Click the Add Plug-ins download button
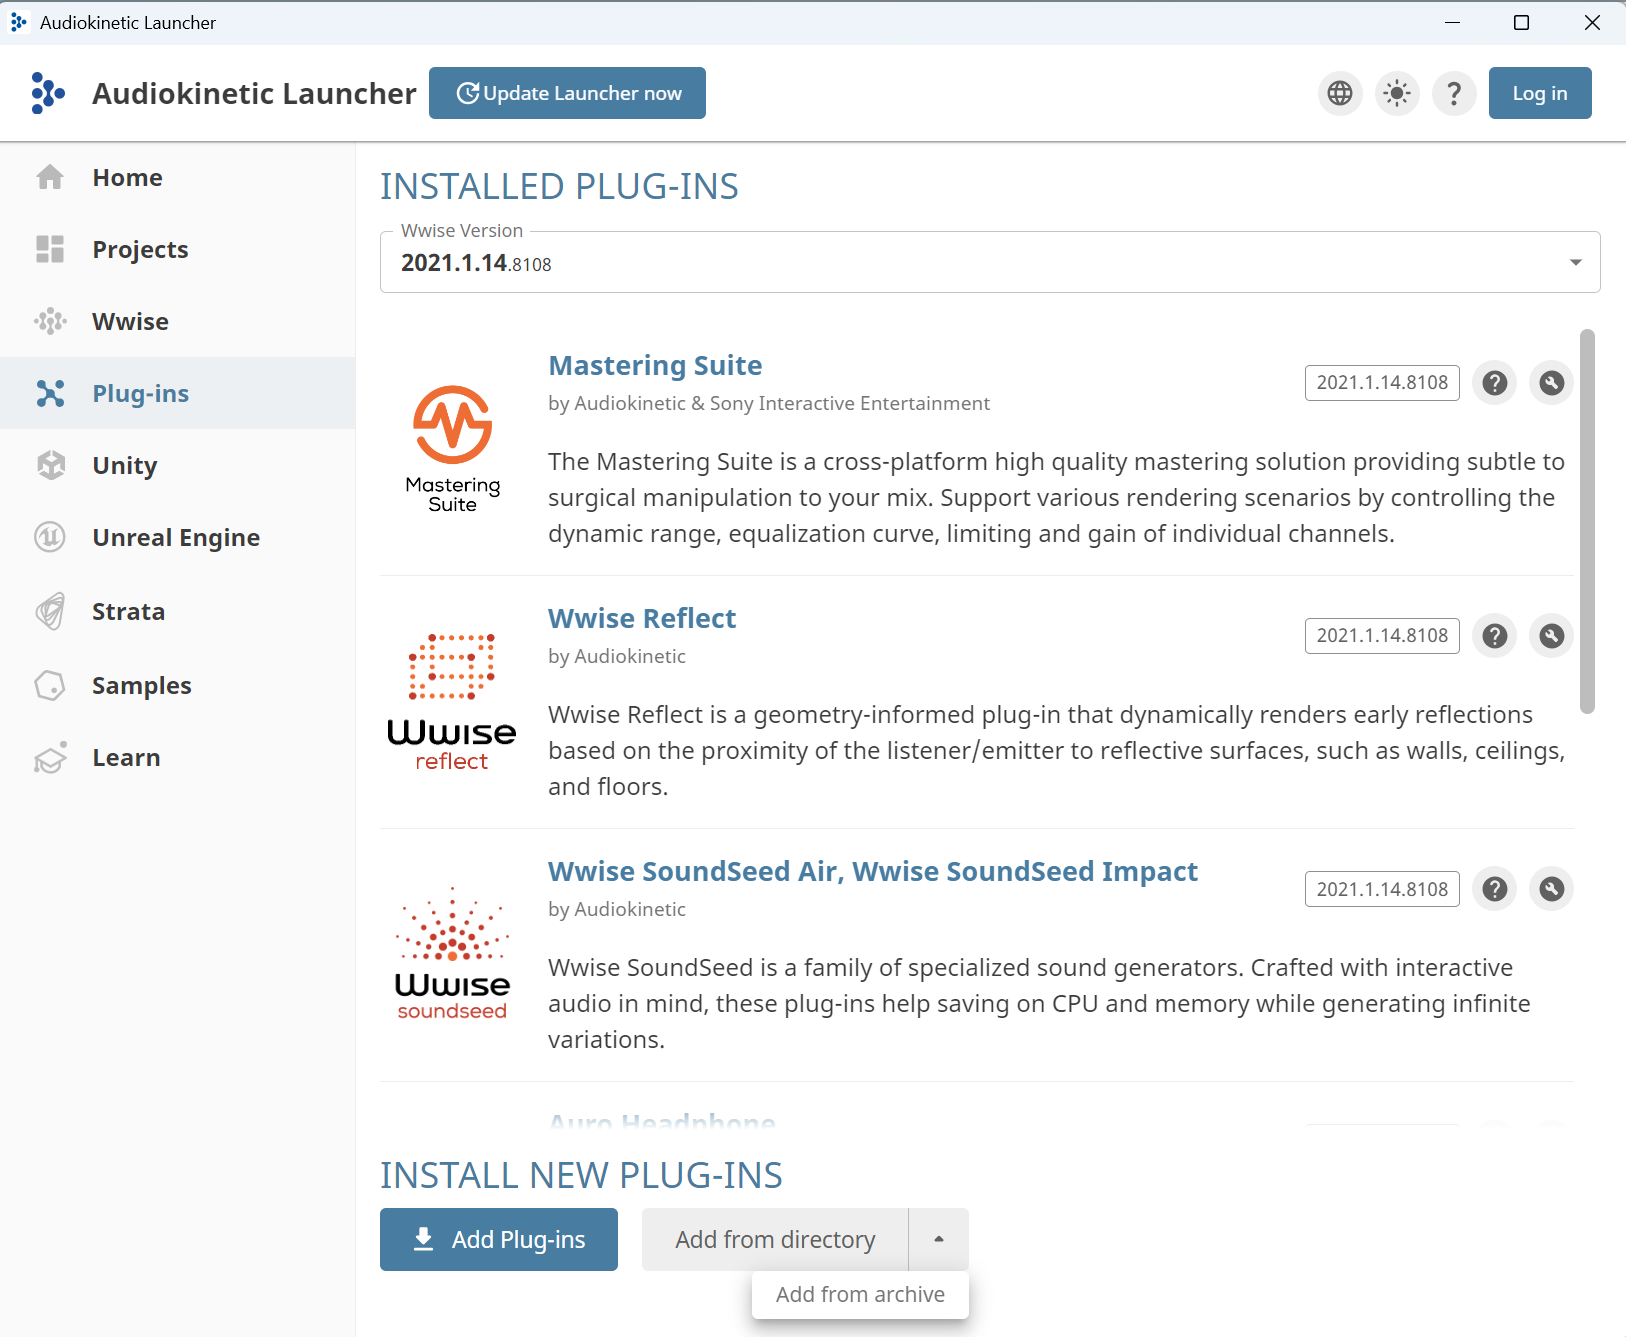 499,1240
